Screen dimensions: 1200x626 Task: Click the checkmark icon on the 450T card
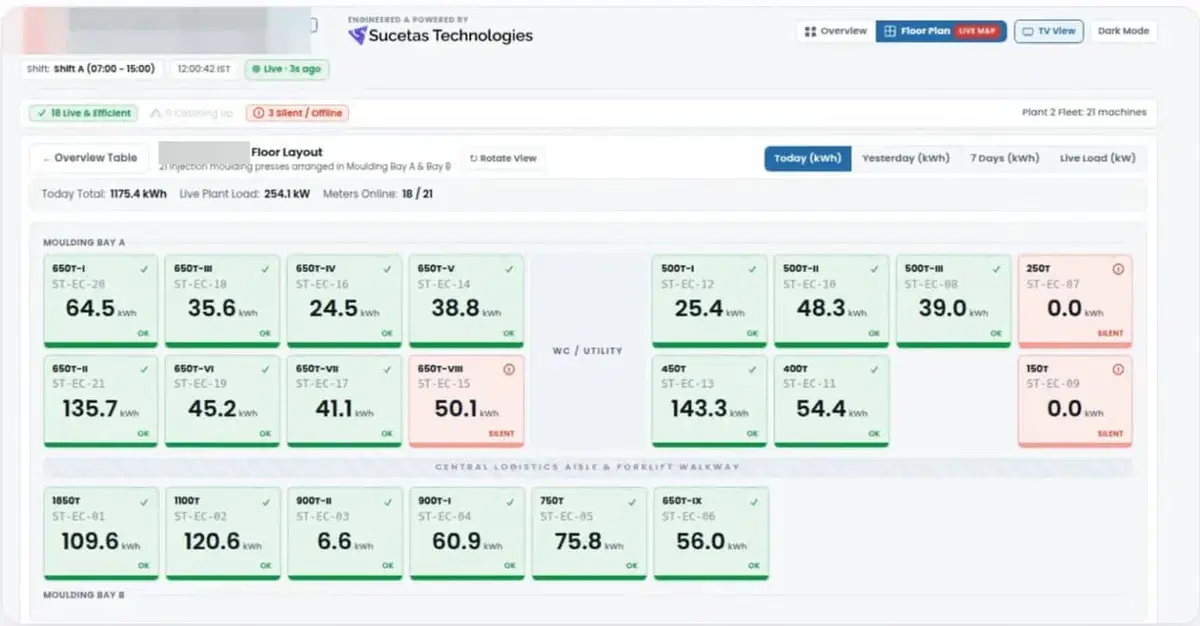[x=754, y=369]
